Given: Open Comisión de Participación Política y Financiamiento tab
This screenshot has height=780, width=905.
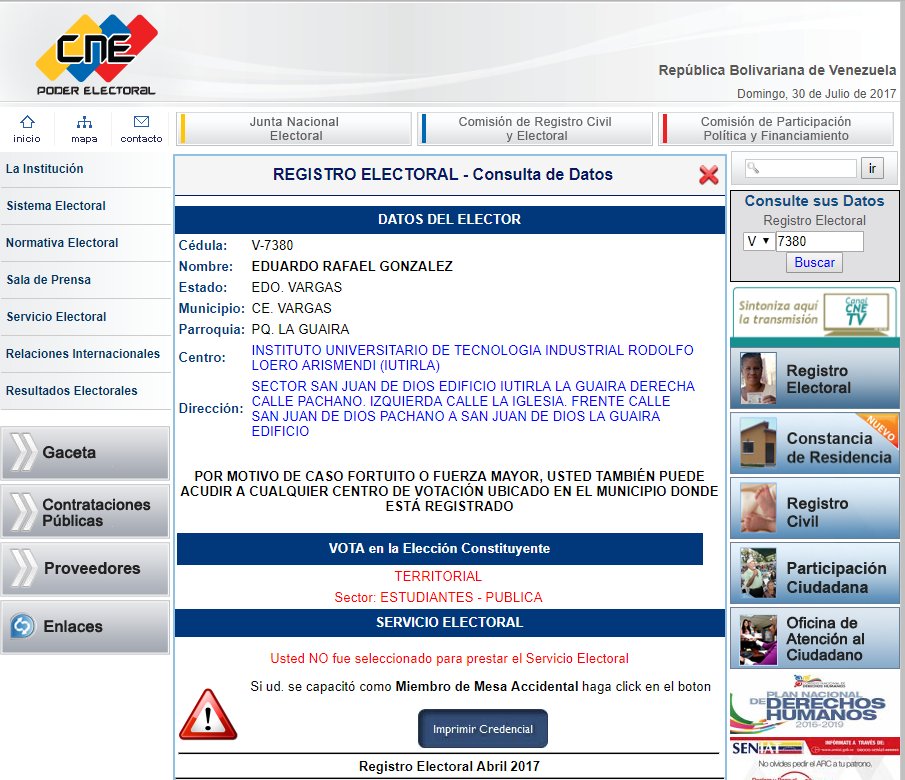Looking at the screenshot, I should pos(776,128).
